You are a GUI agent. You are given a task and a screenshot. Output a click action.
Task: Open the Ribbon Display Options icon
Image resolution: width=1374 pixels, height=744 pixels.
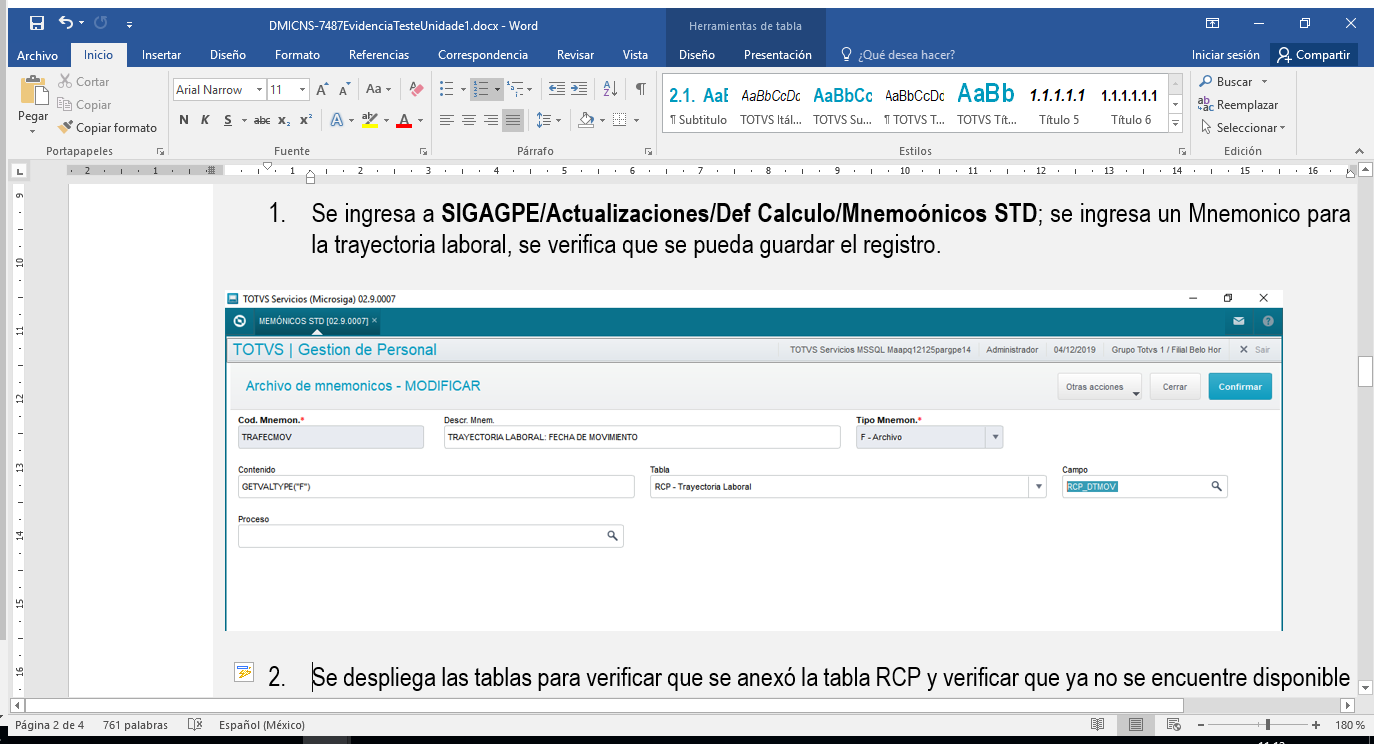coord(1212,23)
